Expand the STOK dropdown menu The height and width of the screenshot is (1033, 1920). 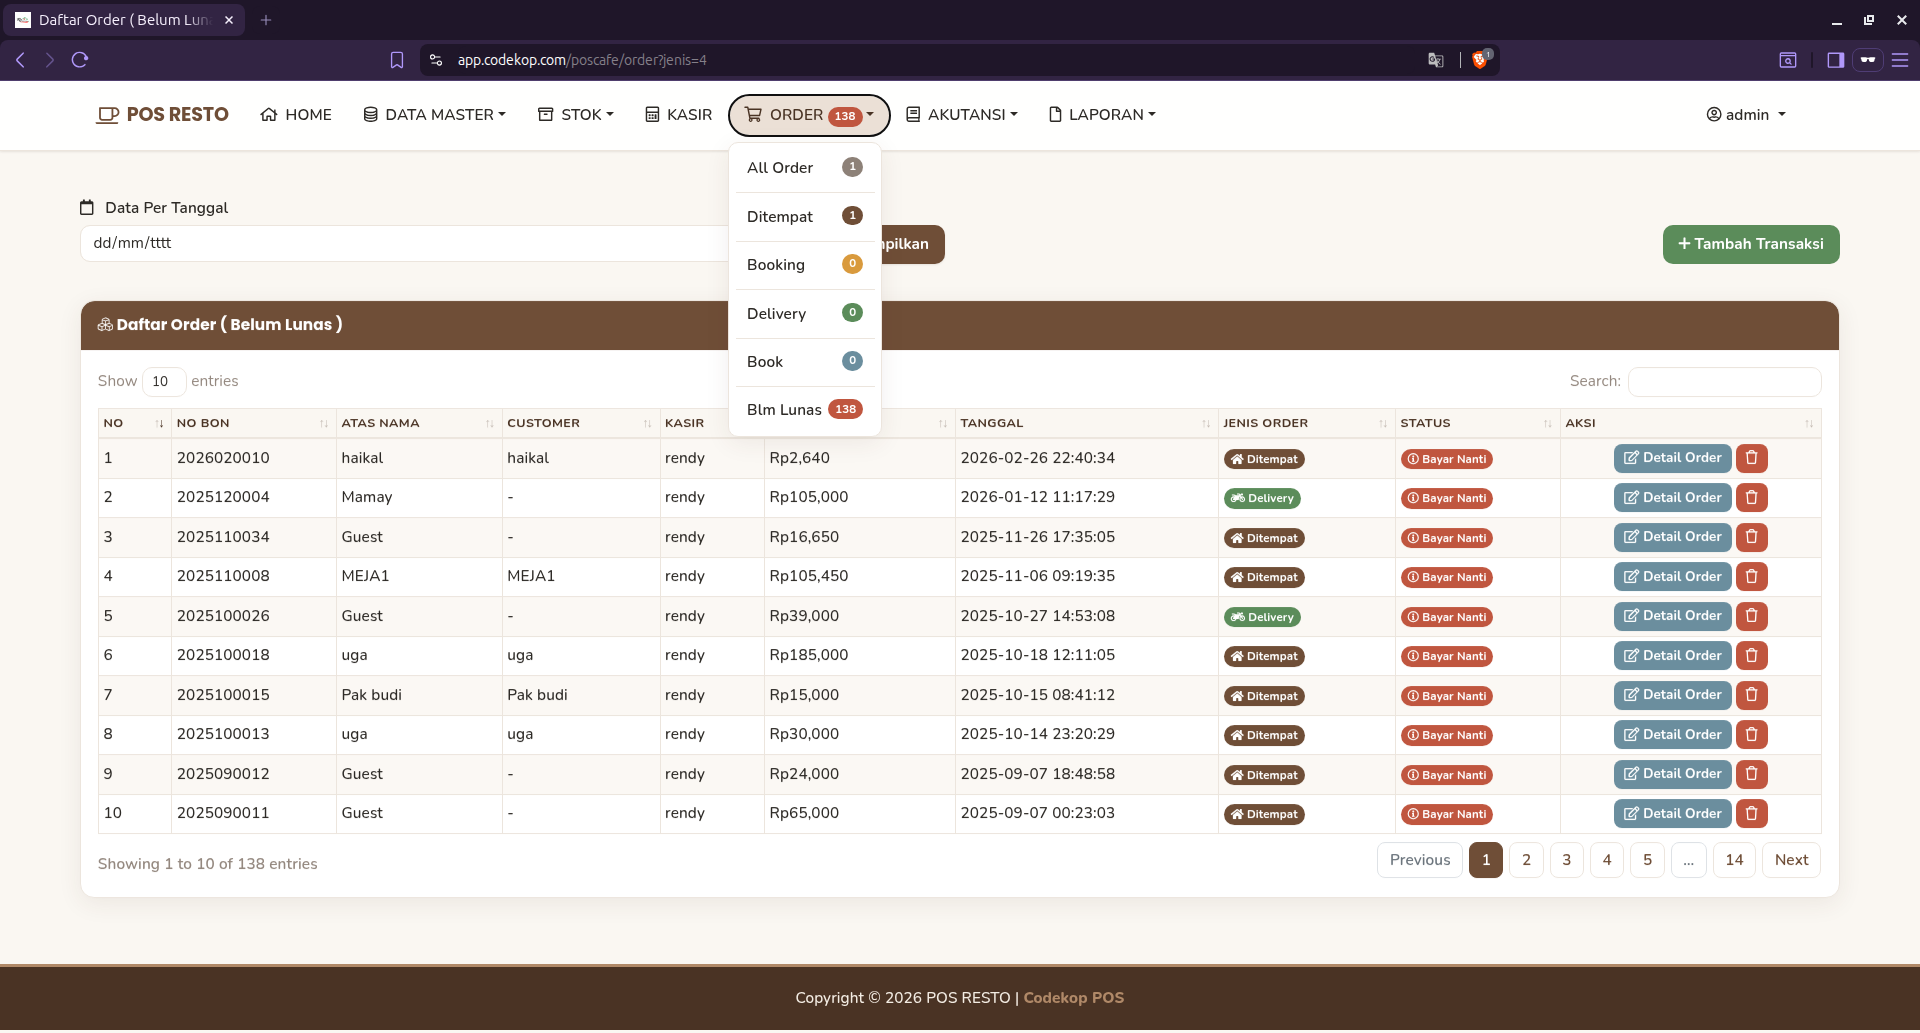click(x=575, y=115)
